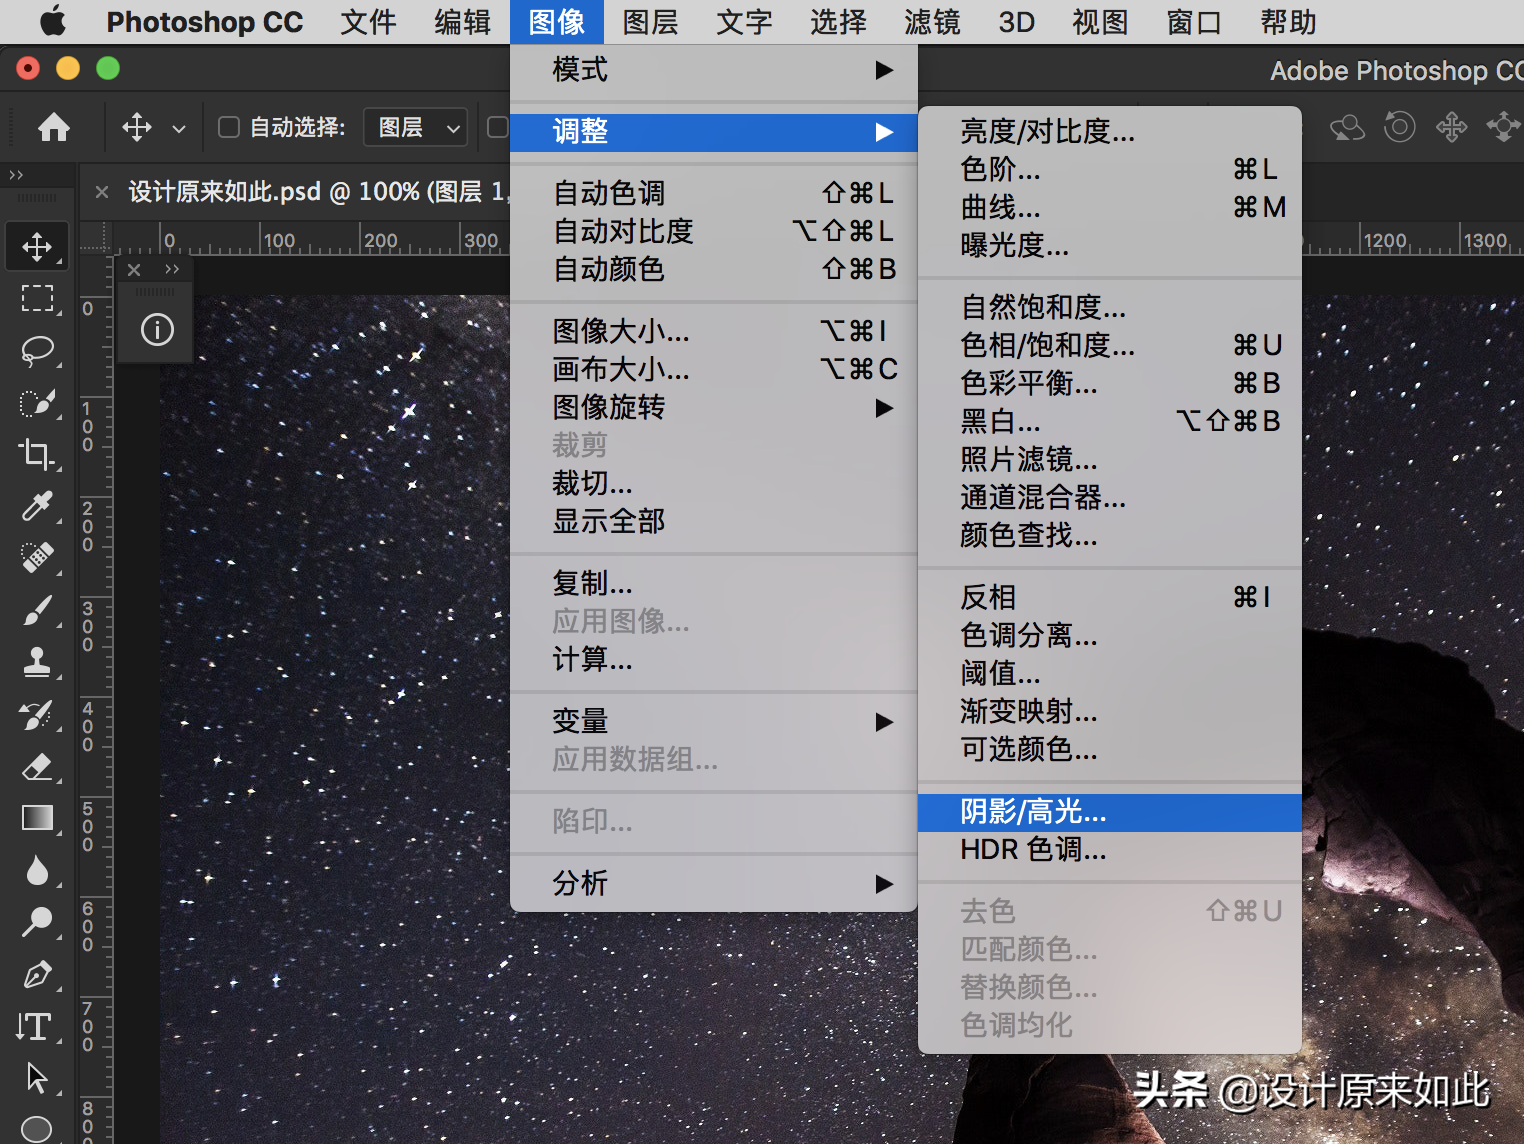This screenshot has height=1144, width=1524.
Task: Open the Move tool options chevron
Action: (179, 127)
